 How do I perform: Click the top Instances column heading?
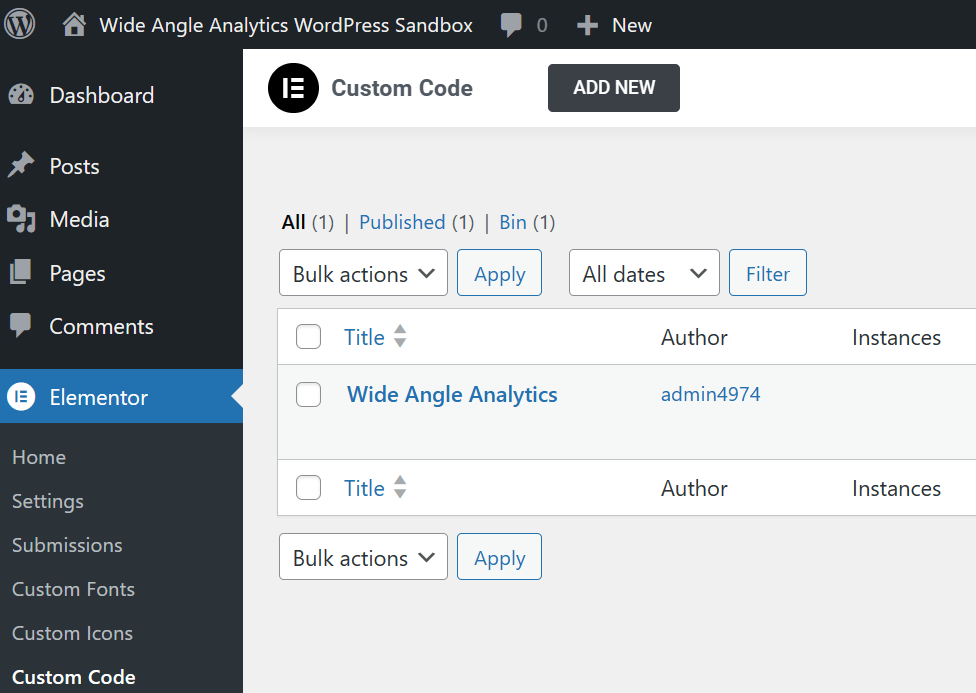896,337
